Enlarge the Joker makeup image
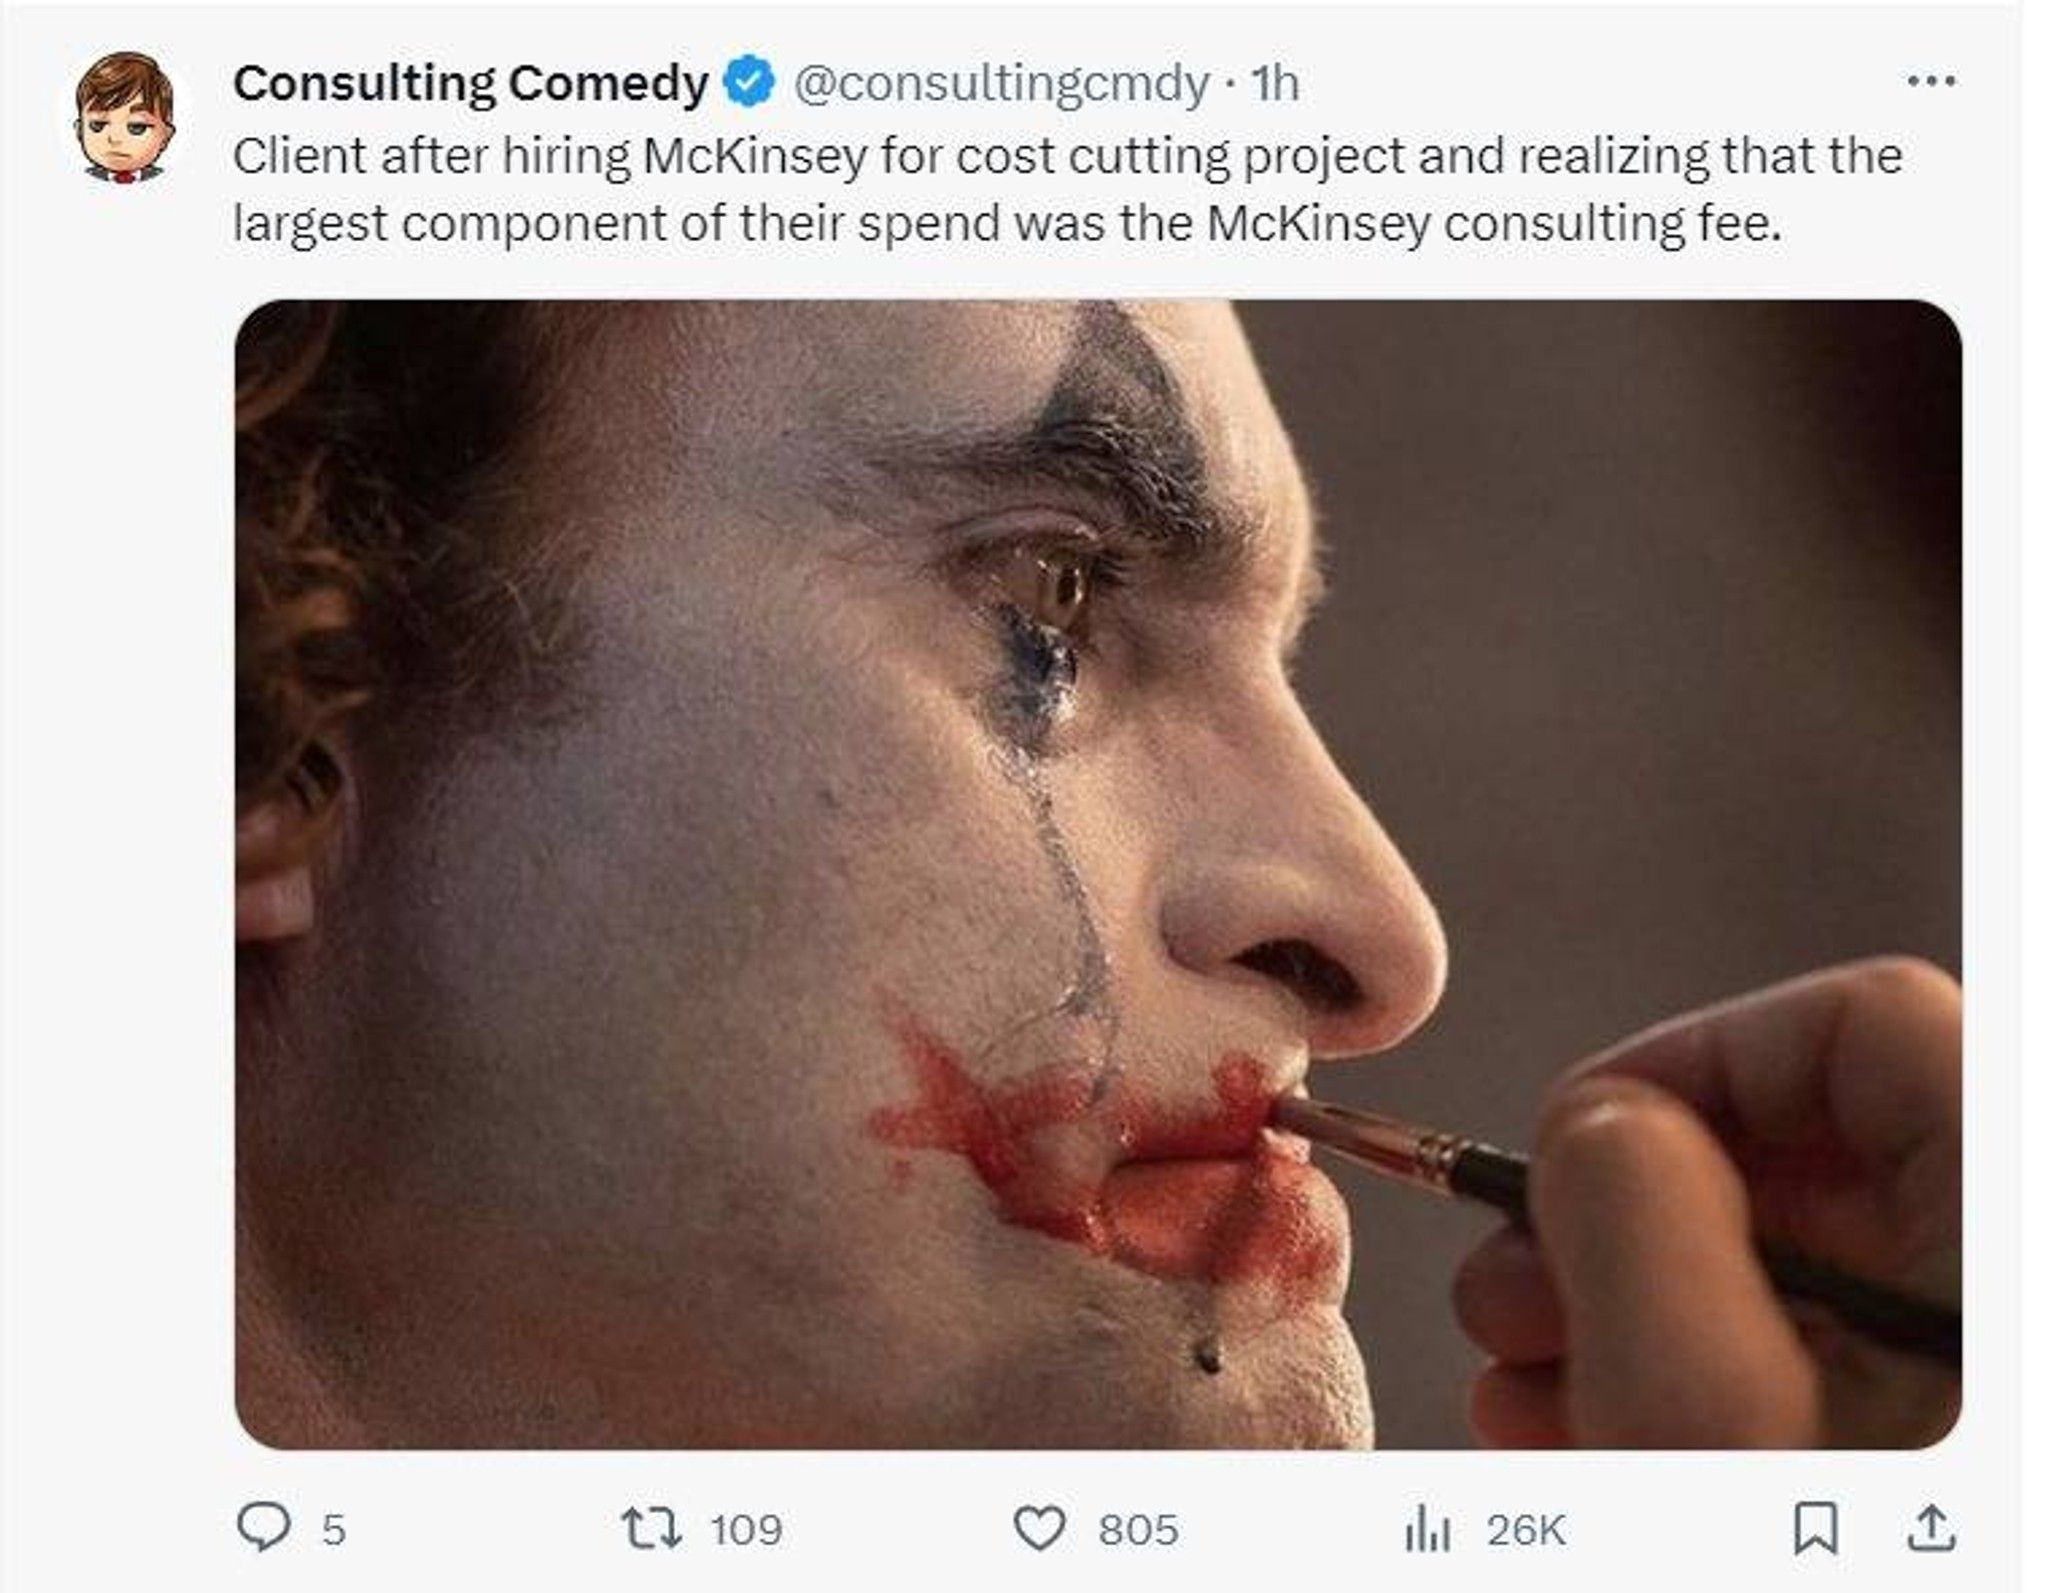The image size is (2048, 1593). [x=1098, y=875]
